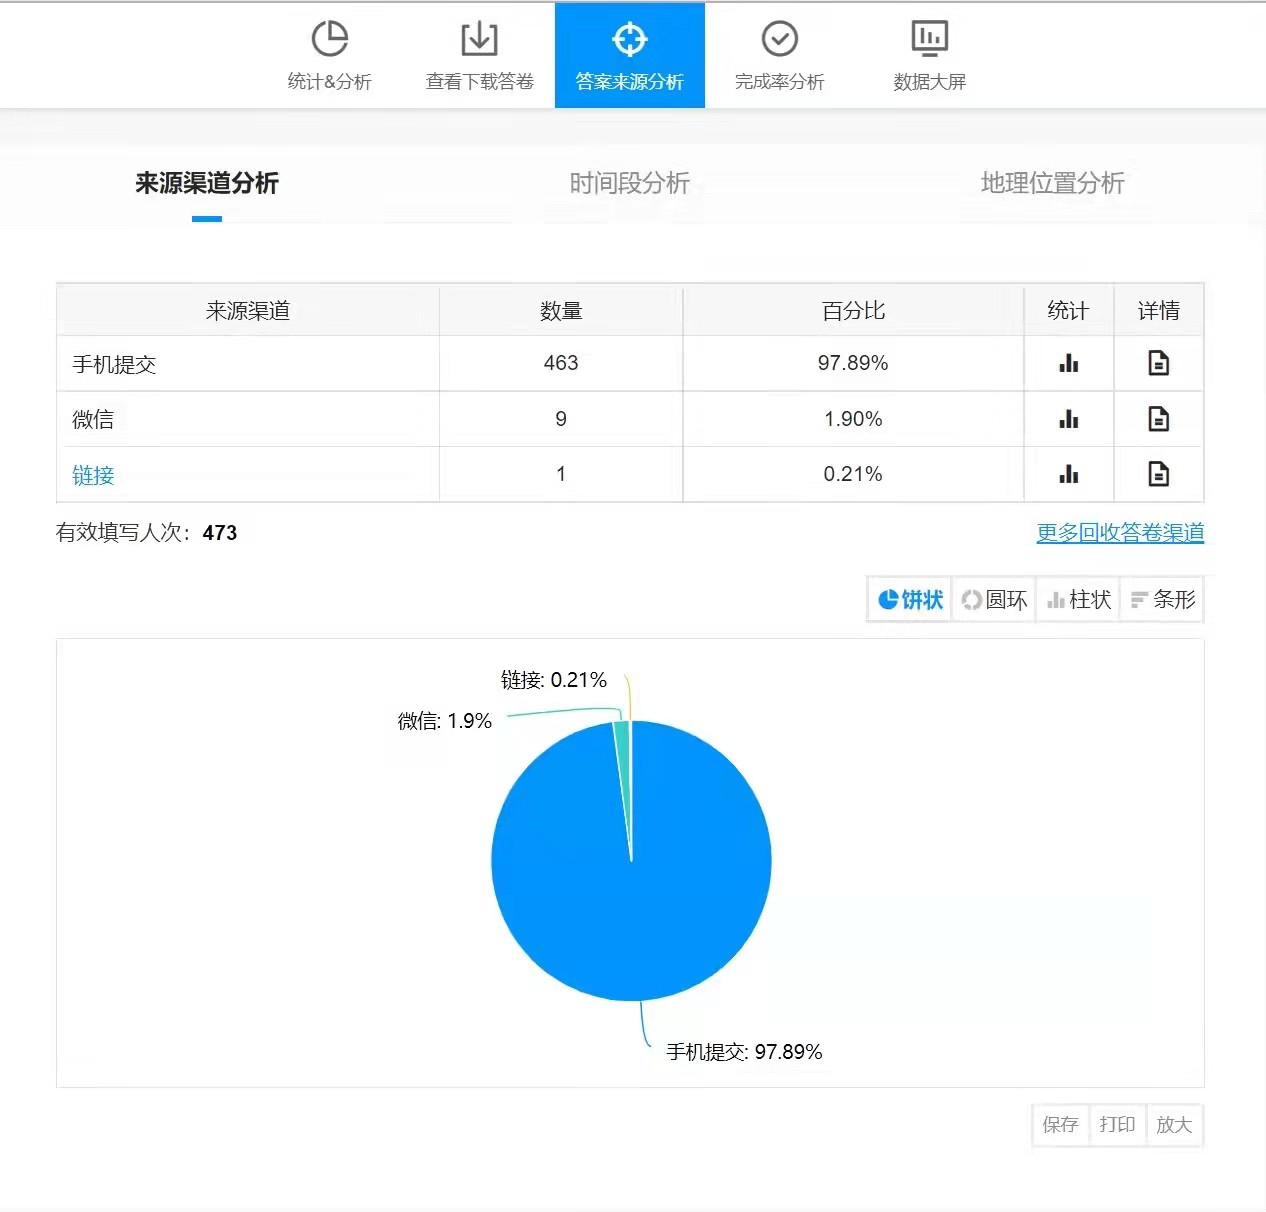Open details document icon for 链接 row

(x=1158, y=474)
